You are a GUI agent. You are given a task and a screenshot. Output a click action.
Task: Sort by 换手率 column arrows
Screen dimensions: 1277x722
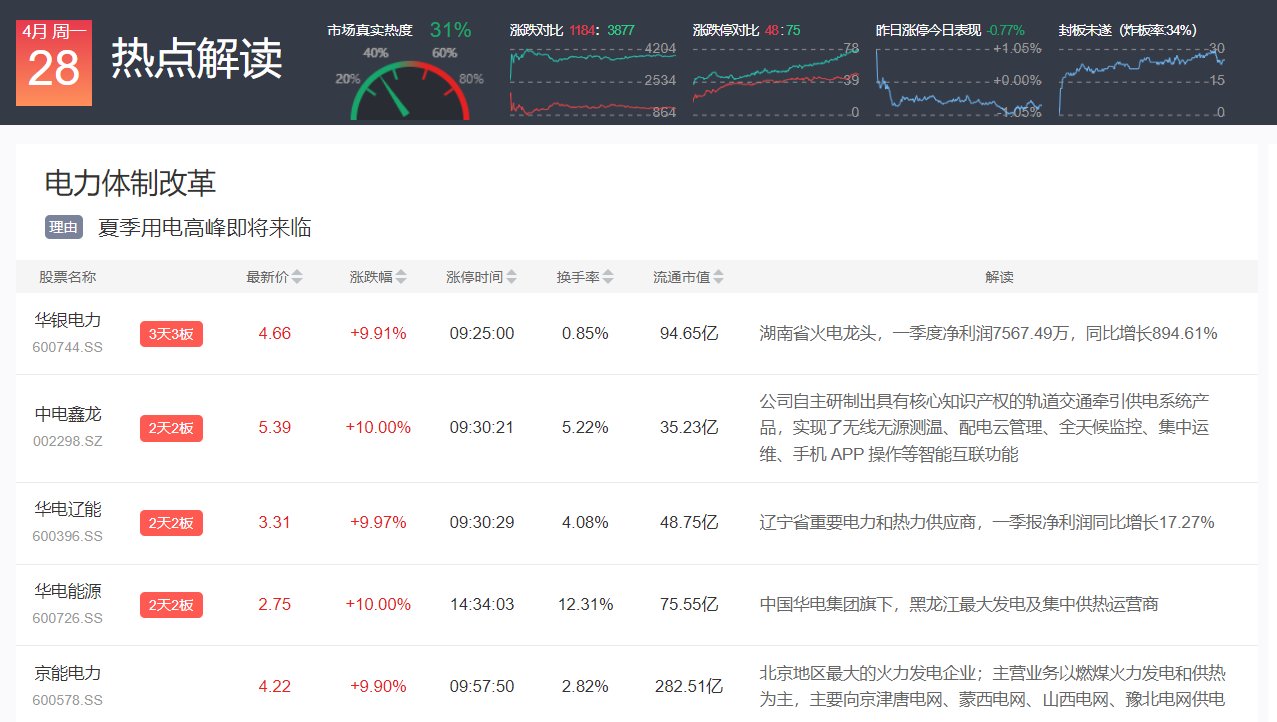[x=608, y=277]
